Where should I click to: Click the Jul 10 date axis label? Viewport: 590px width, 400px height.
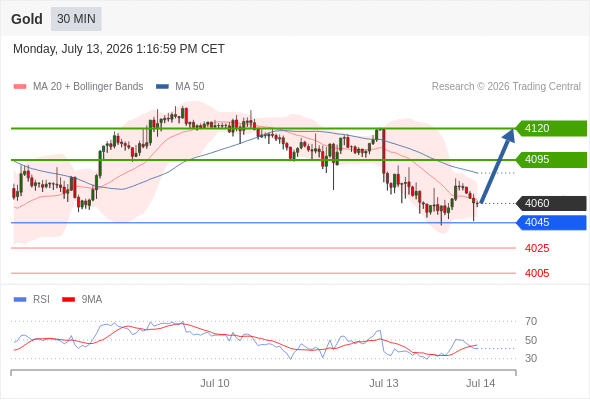[214, 383]
